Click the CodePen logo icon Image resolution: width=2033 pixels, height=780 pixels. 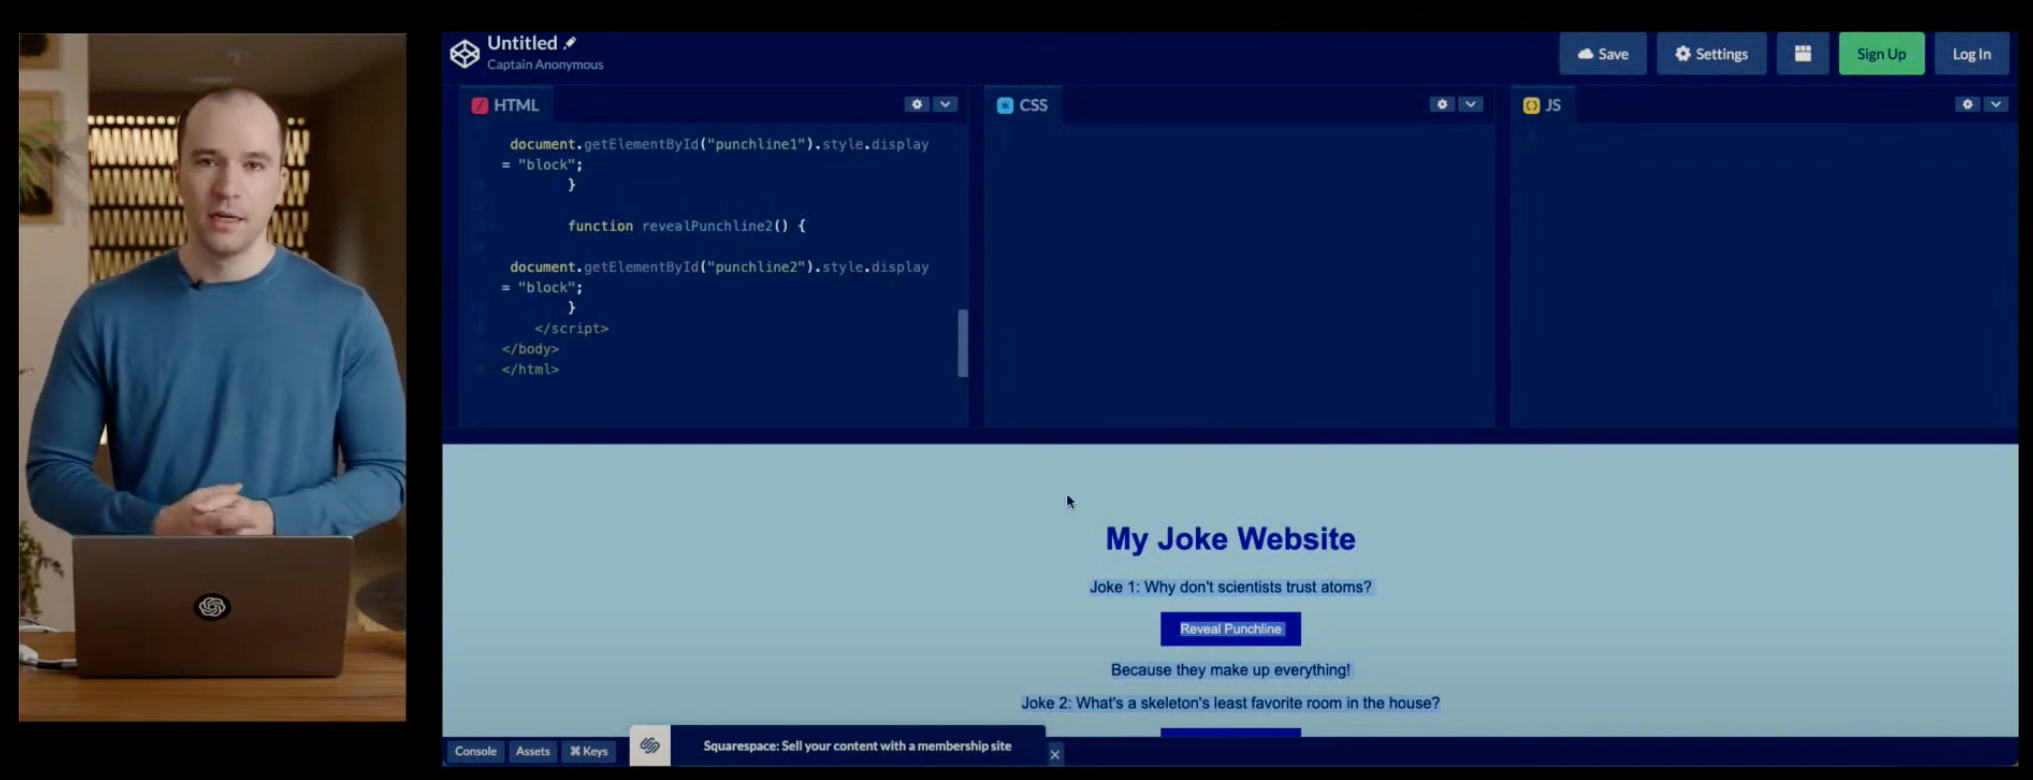click(464, 54)
